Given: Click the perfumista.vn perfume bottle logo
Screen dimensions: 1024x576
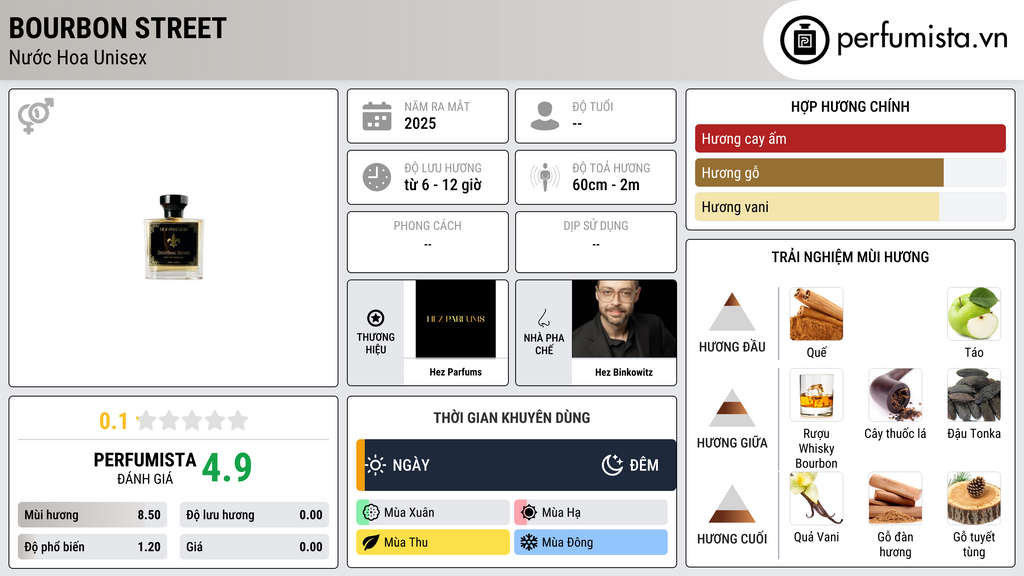Looking at the screenshot, I should click(804, 40).
